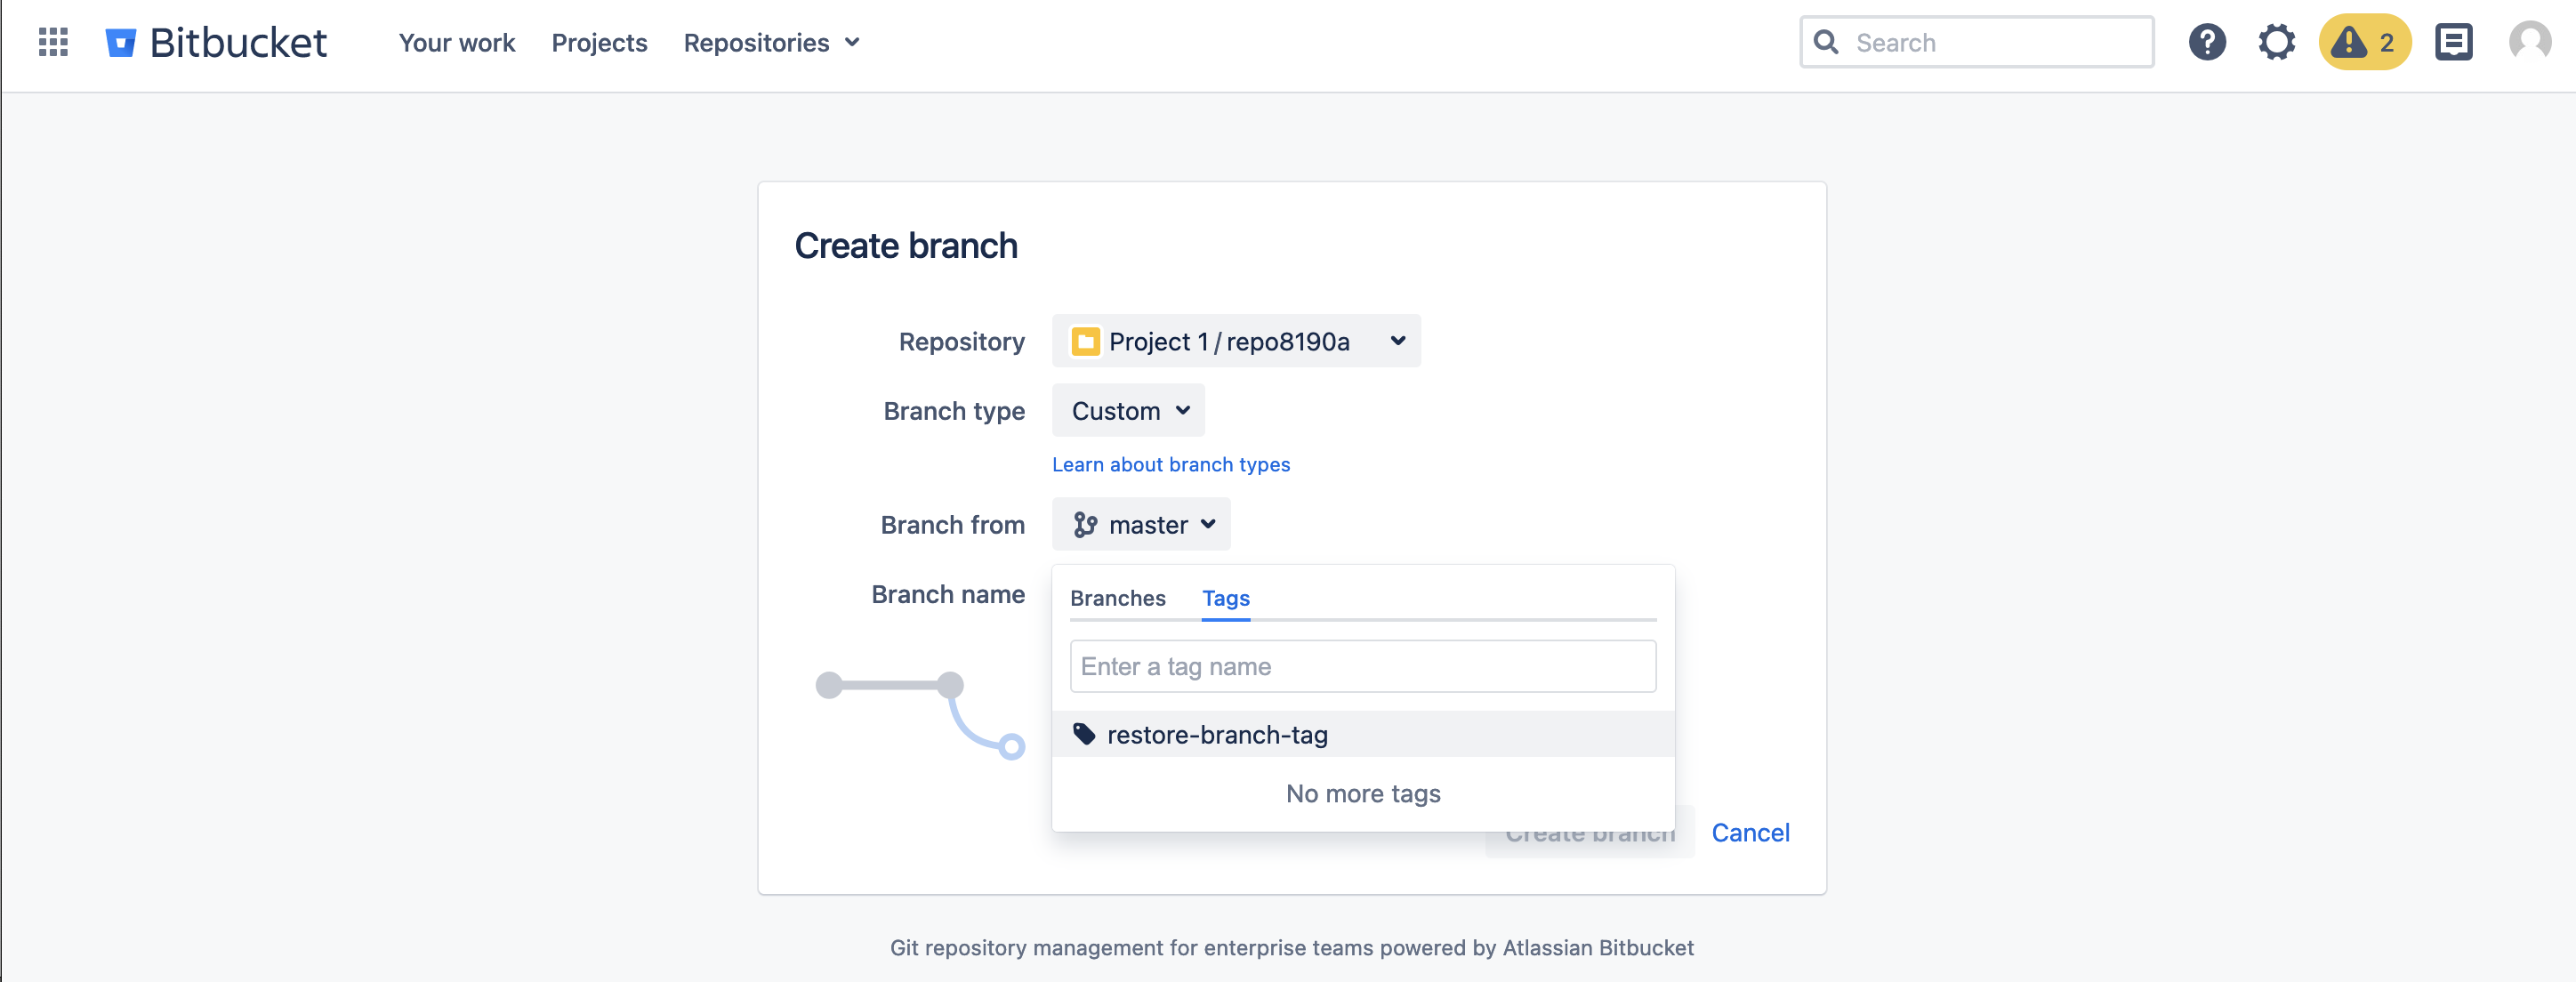The height and width of the screenshot is (982, 2576).
Task: Switch to the Tags tab
Action: pyautogui.click(x=1225, y=598)
